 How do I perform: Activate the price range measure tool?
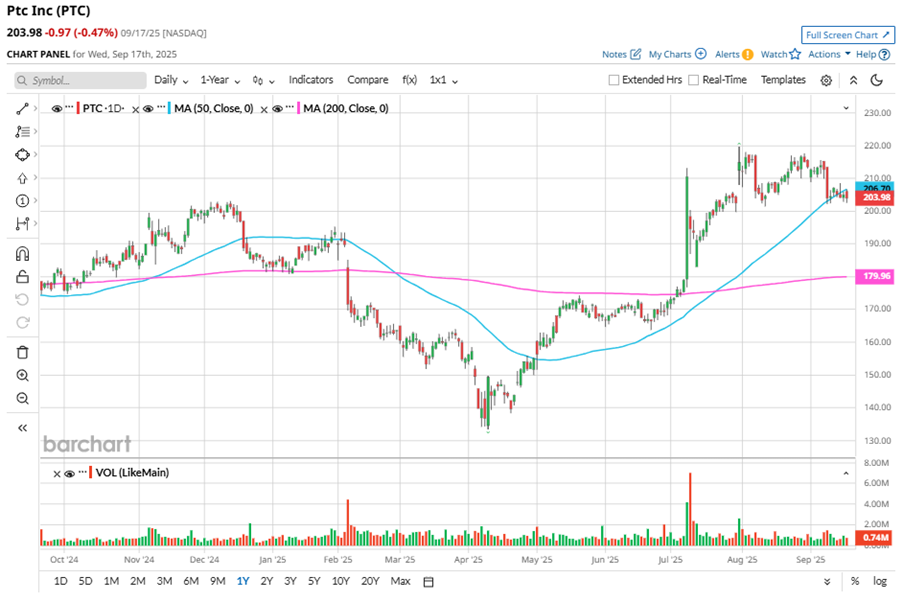pyautogui.click(x=22, y=223)
